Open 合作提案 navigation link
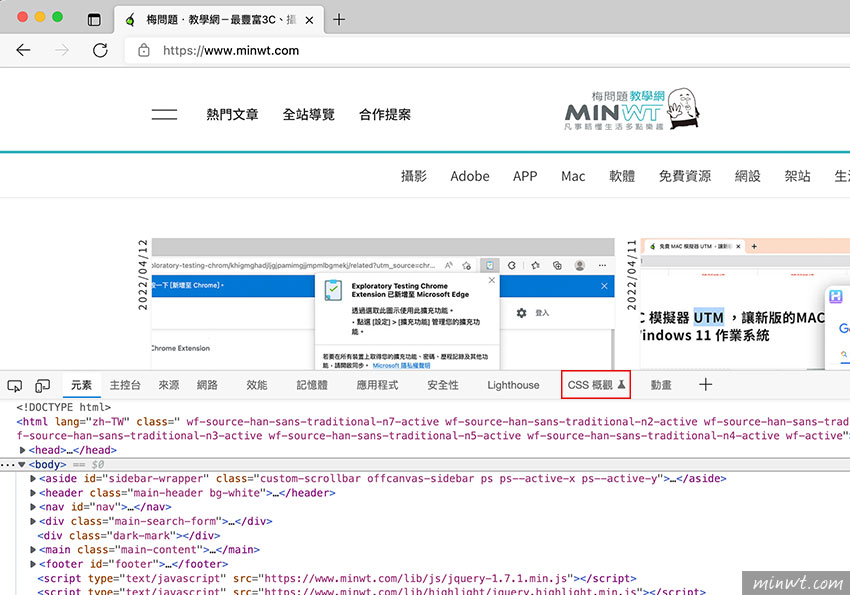Viewport: 850px width, 595px height. (385, 114)
